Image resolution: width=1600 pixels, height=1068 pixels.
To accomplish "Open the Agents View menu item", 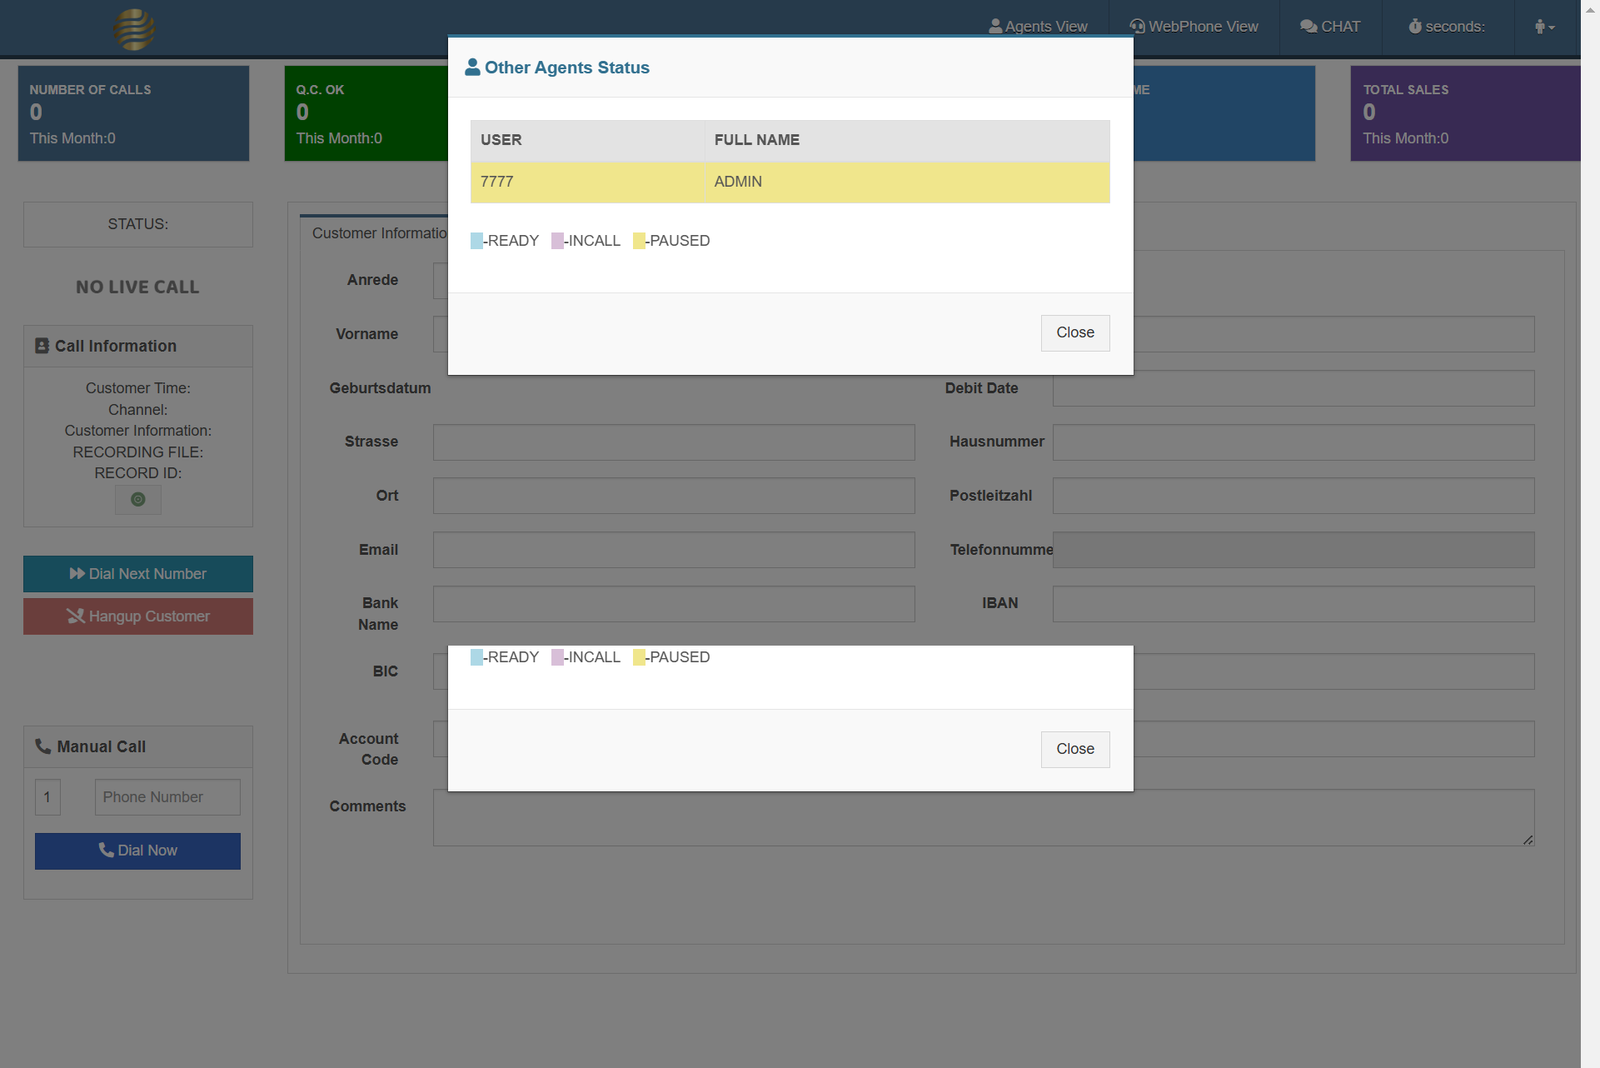I will point(1038,27).
